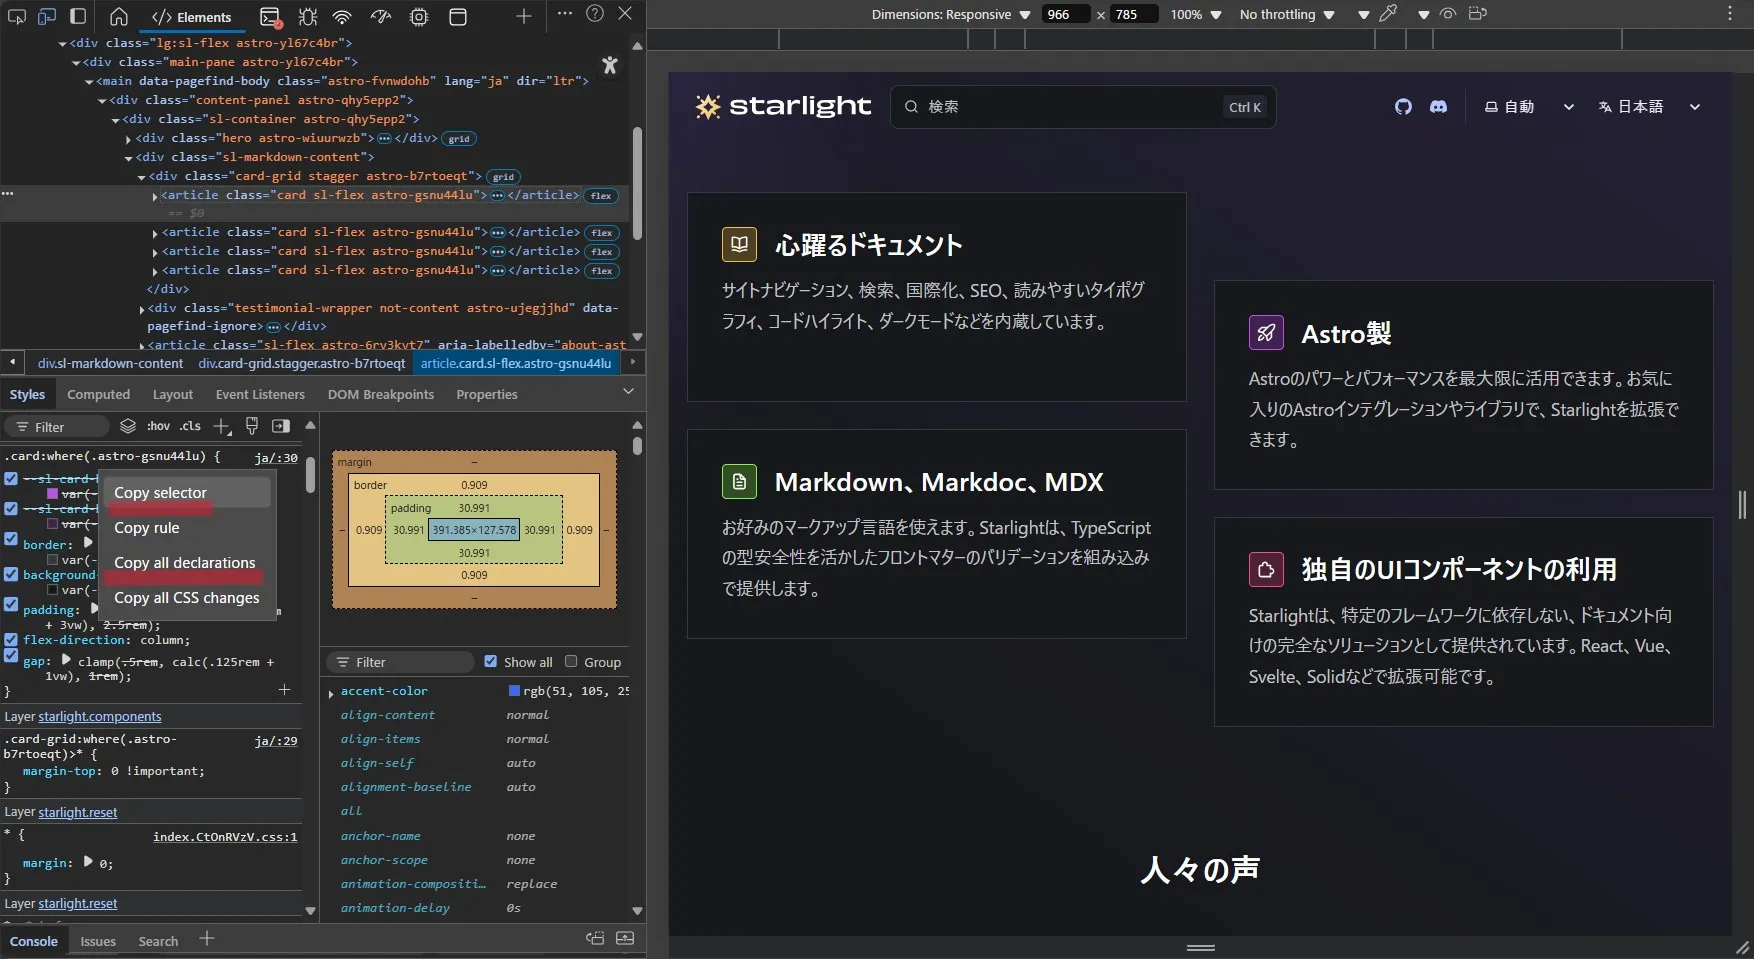The image size is (1754, 959).
Task: Open the Console tool icon in toolbar
Action: (x=270, y=17)
